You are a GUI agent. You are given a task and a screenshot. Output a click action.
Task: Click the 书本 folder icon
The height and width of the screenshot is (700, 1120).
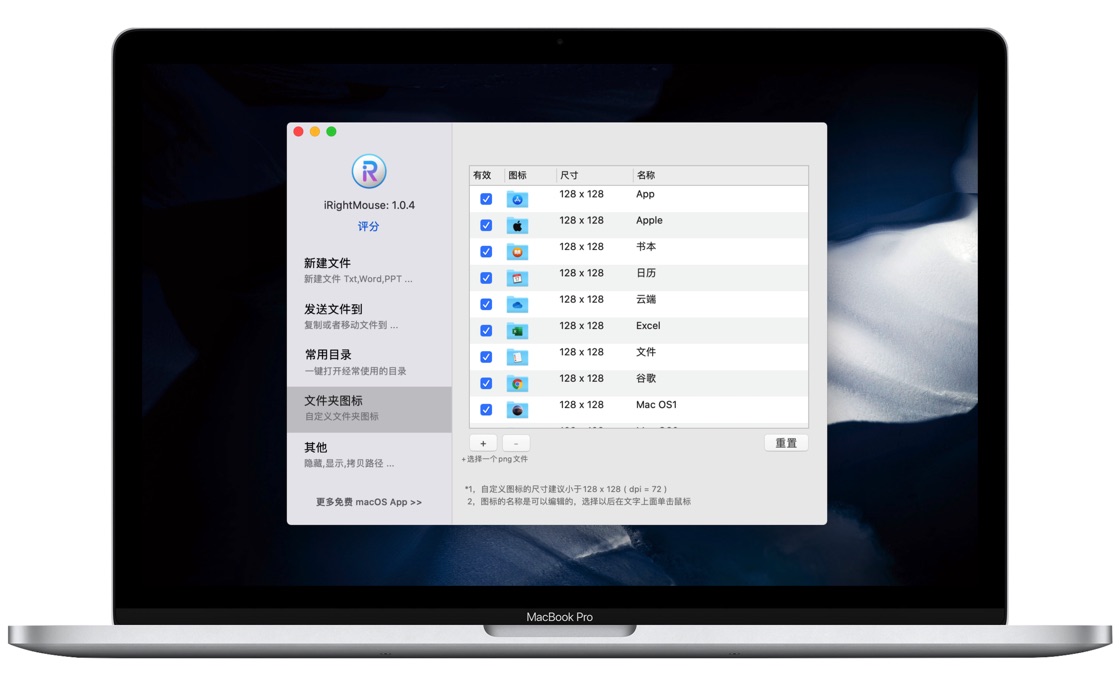(x=517, y=252)
